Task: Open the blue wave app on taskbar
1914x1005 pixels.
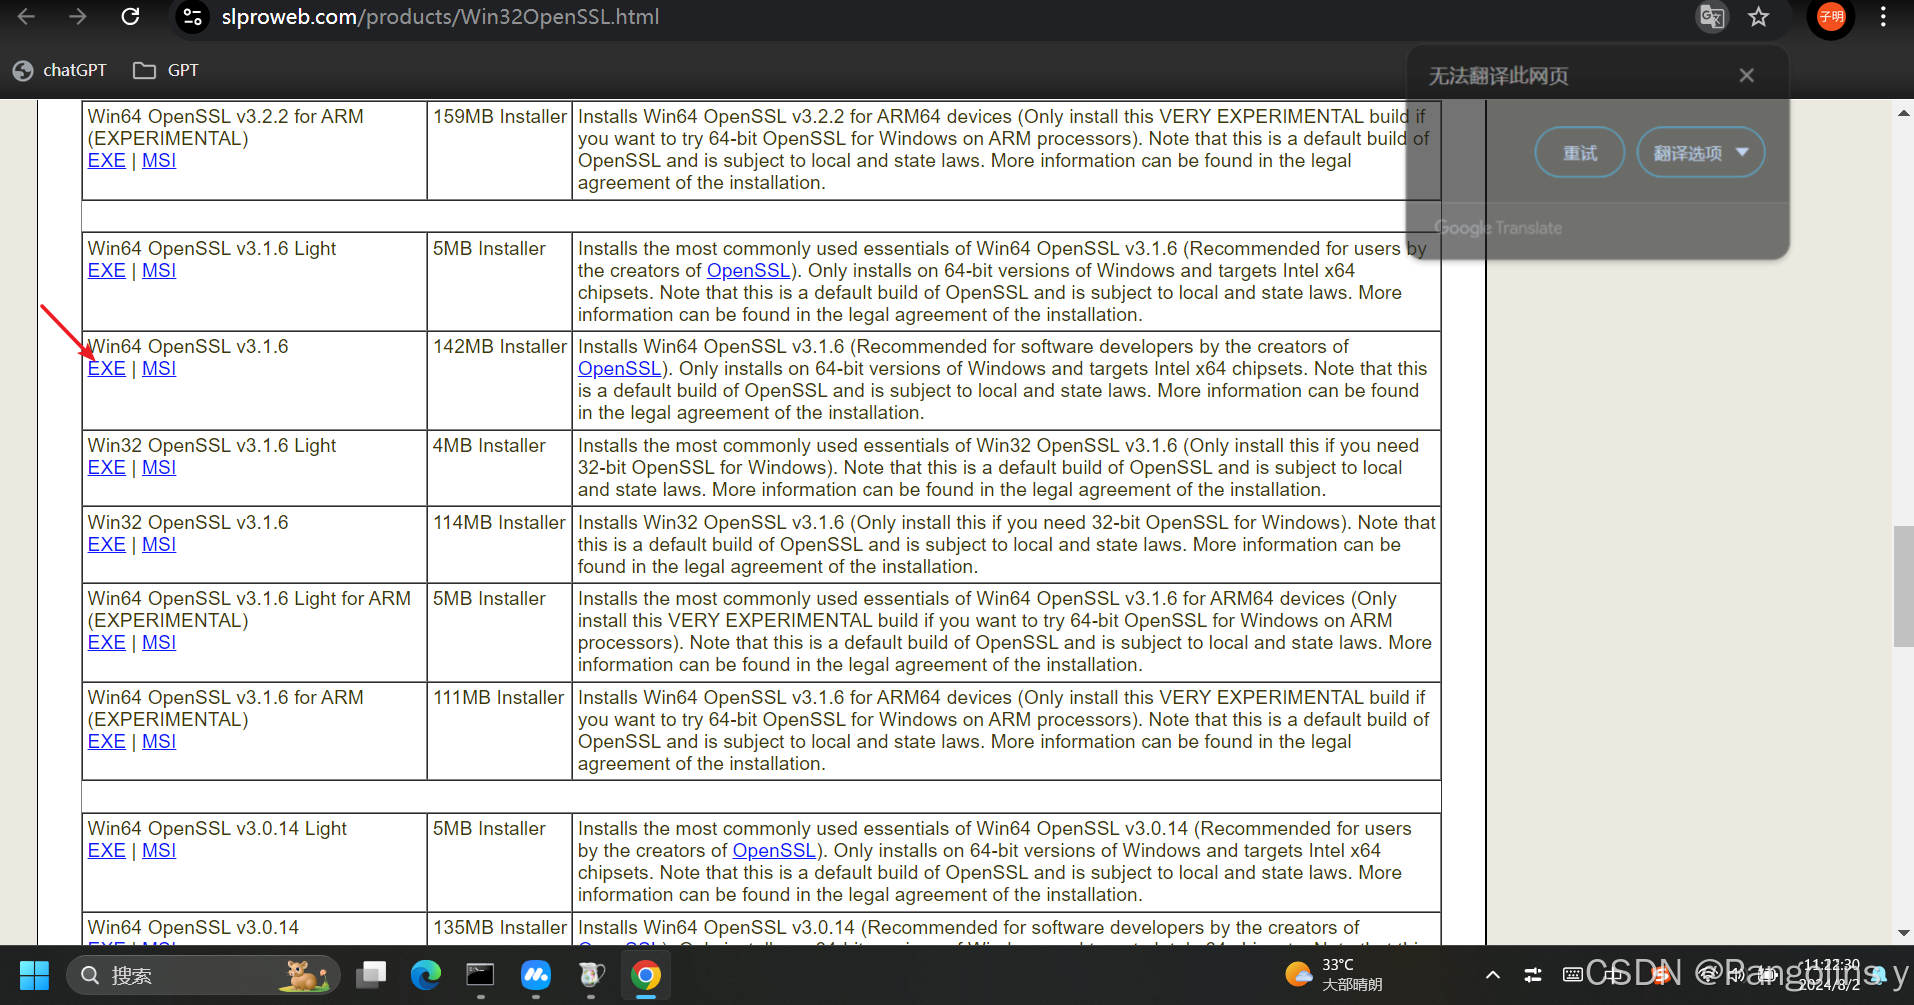Action: coord(536,975)
